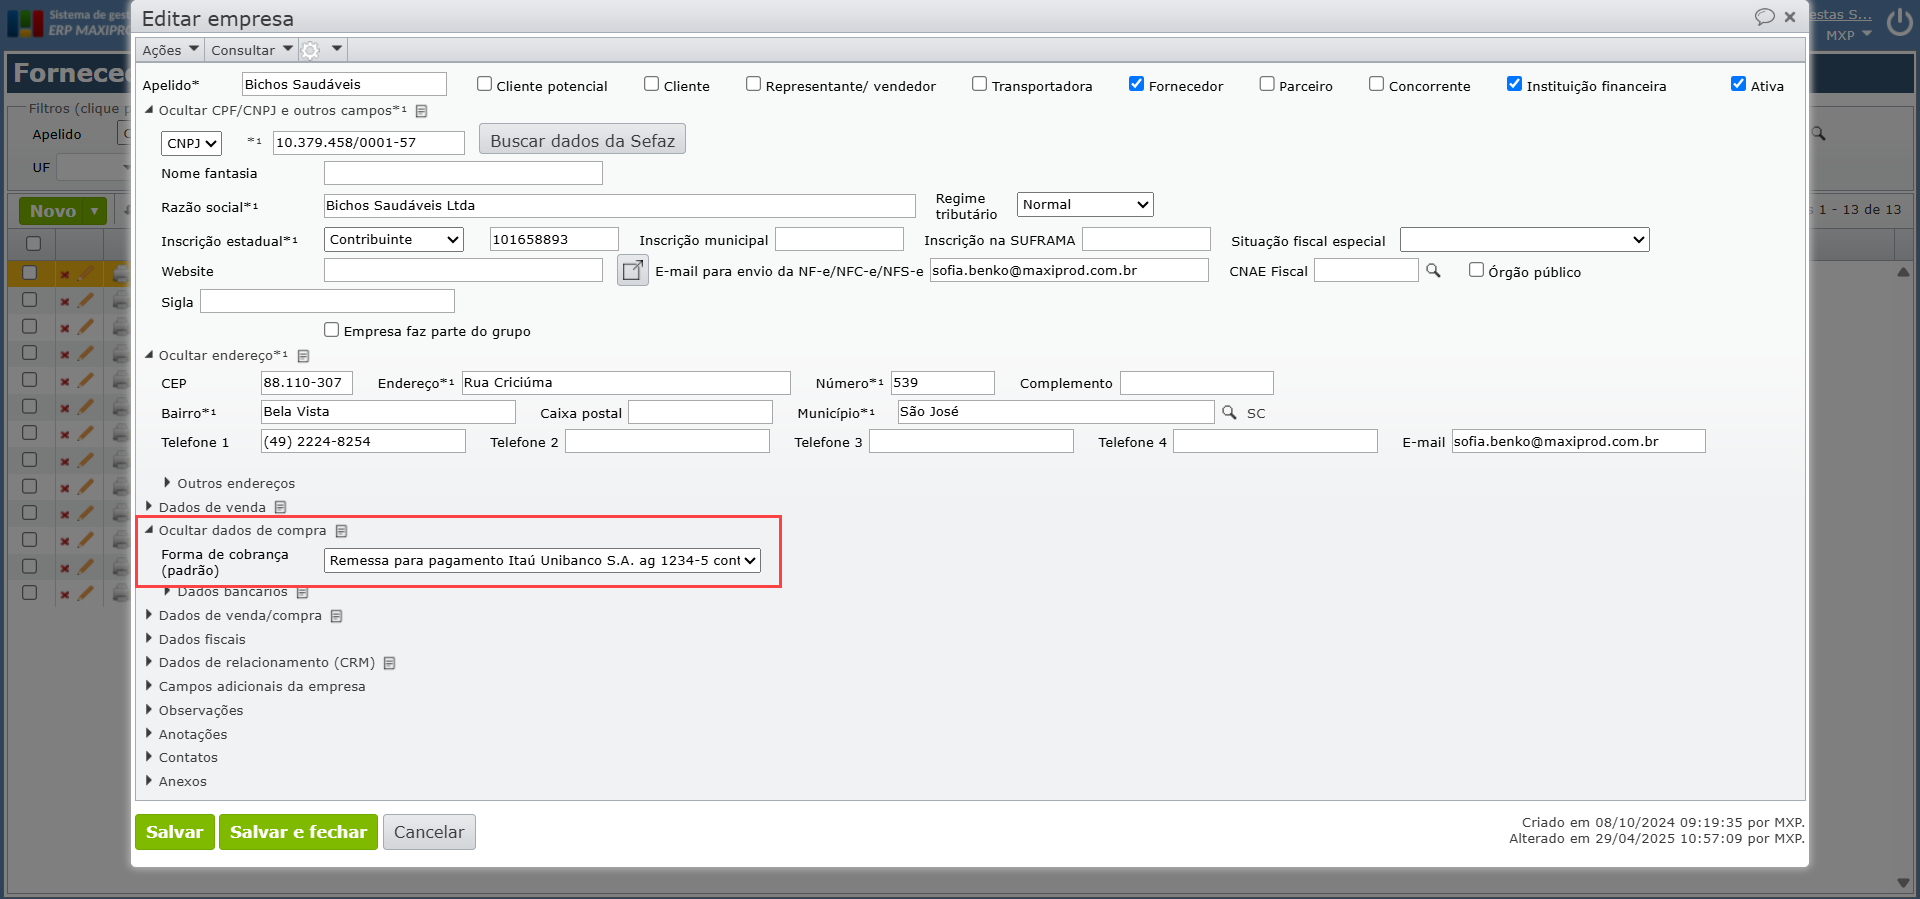Screen dimensions: 1920x899
Task: Click note icon beside Dados de relacionamento (CRM)
Action: click(389, 663)
